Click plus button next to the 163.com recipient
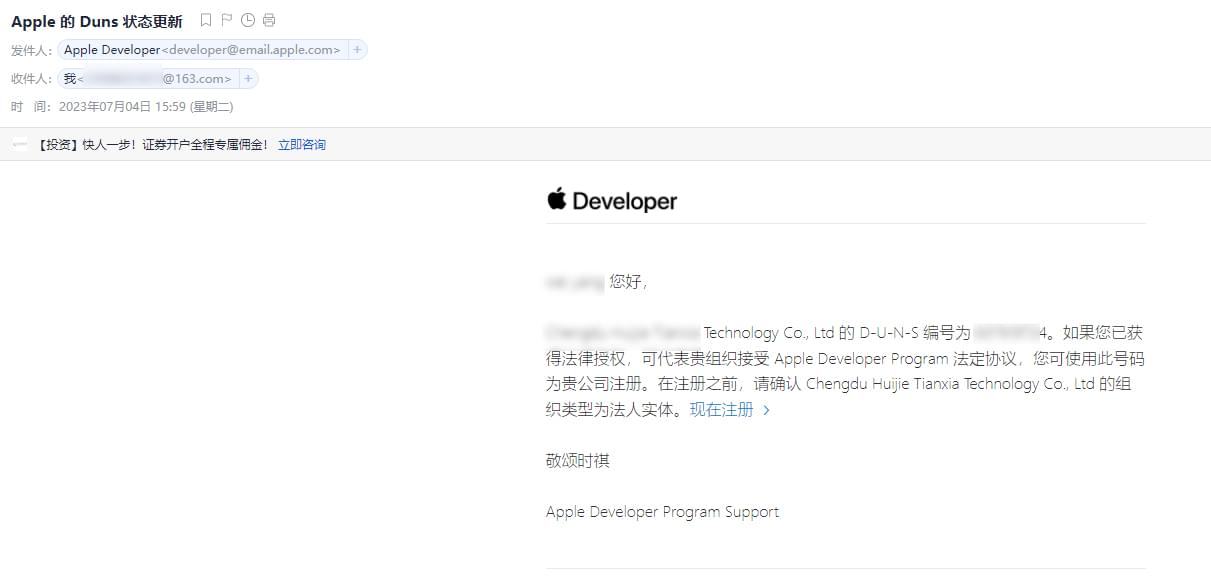Screen dimensions: 1211x580 248,79
